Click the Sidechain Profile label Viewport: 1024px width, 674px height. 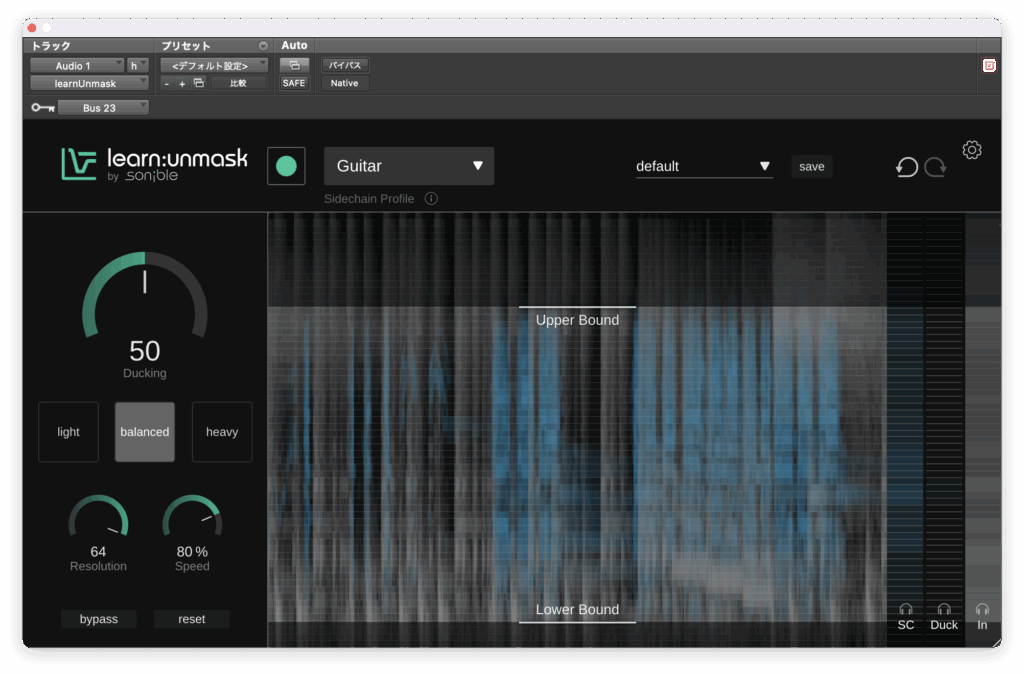[x=369, y=199]
